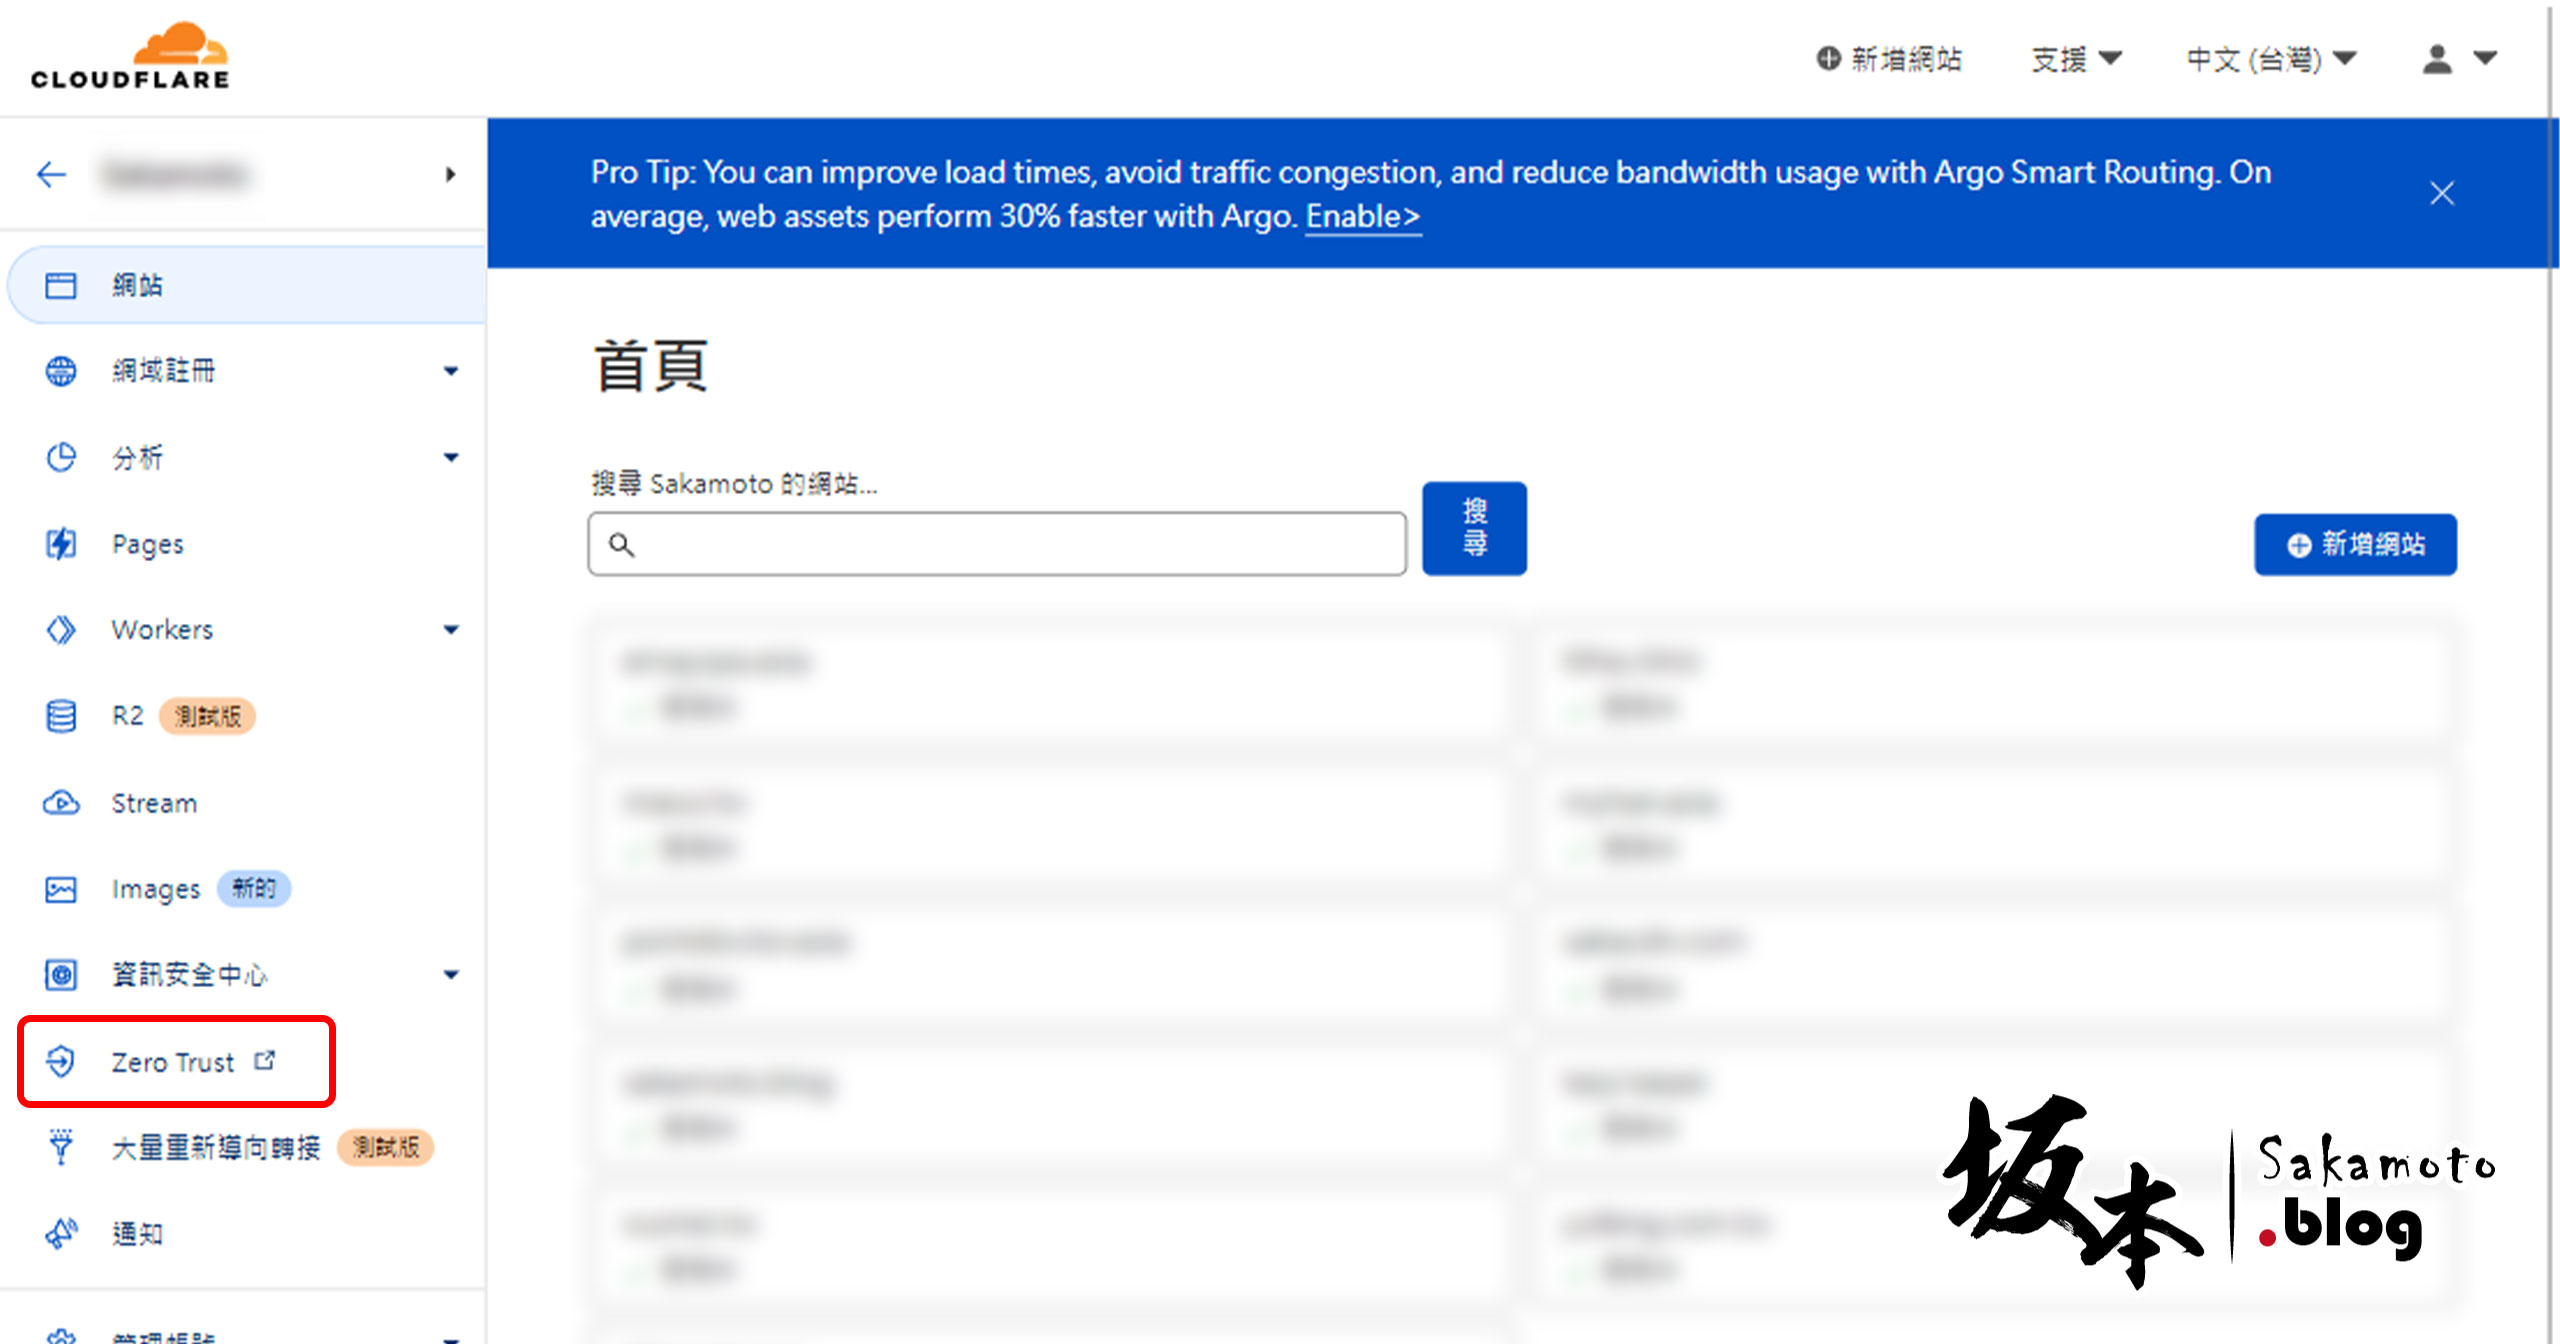Open the Zero Trust link
The height and width of the screenshot is (1344, 2560).
173,1062
